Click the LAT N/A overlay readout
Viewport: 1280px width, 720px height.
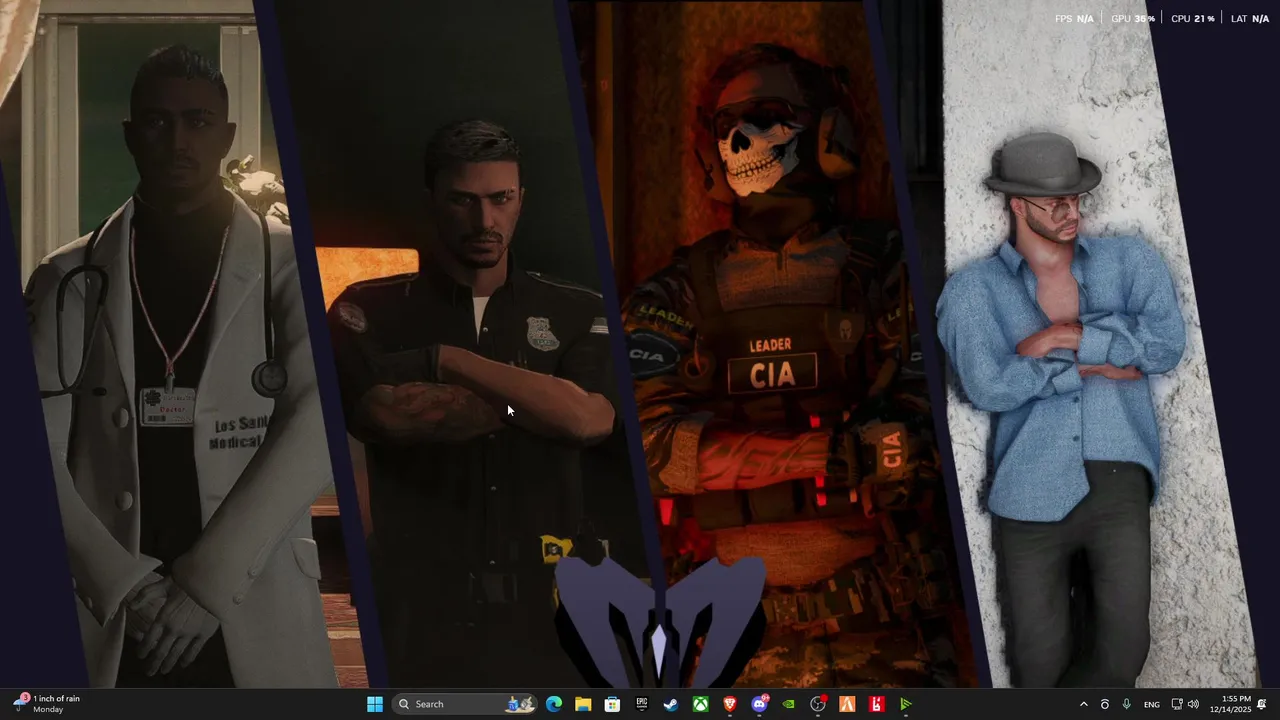(1250, 19)
